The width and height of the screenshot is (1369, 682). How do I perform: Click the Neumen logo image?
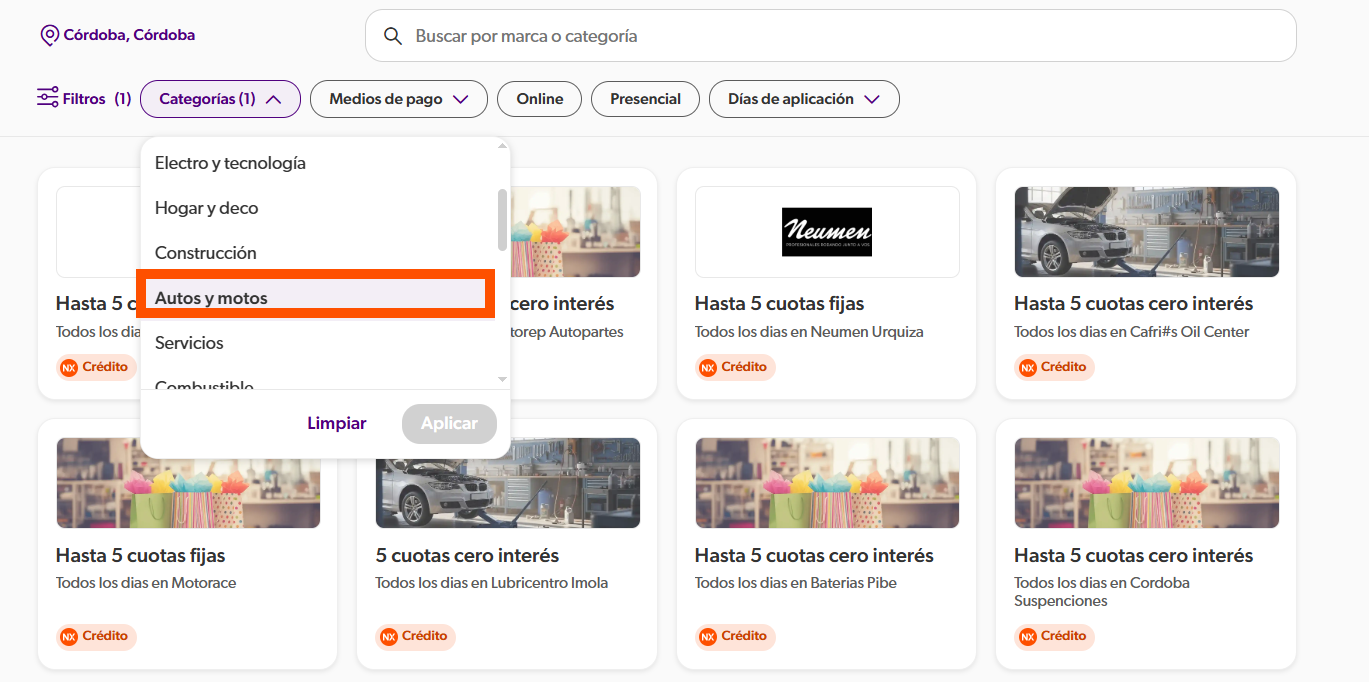point(827,232)
